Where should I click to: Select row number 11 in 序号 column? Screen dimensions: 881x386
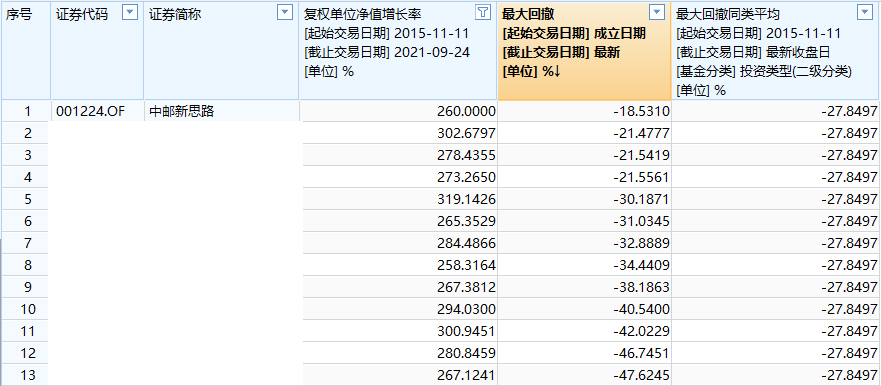click(x=27, y=331)
